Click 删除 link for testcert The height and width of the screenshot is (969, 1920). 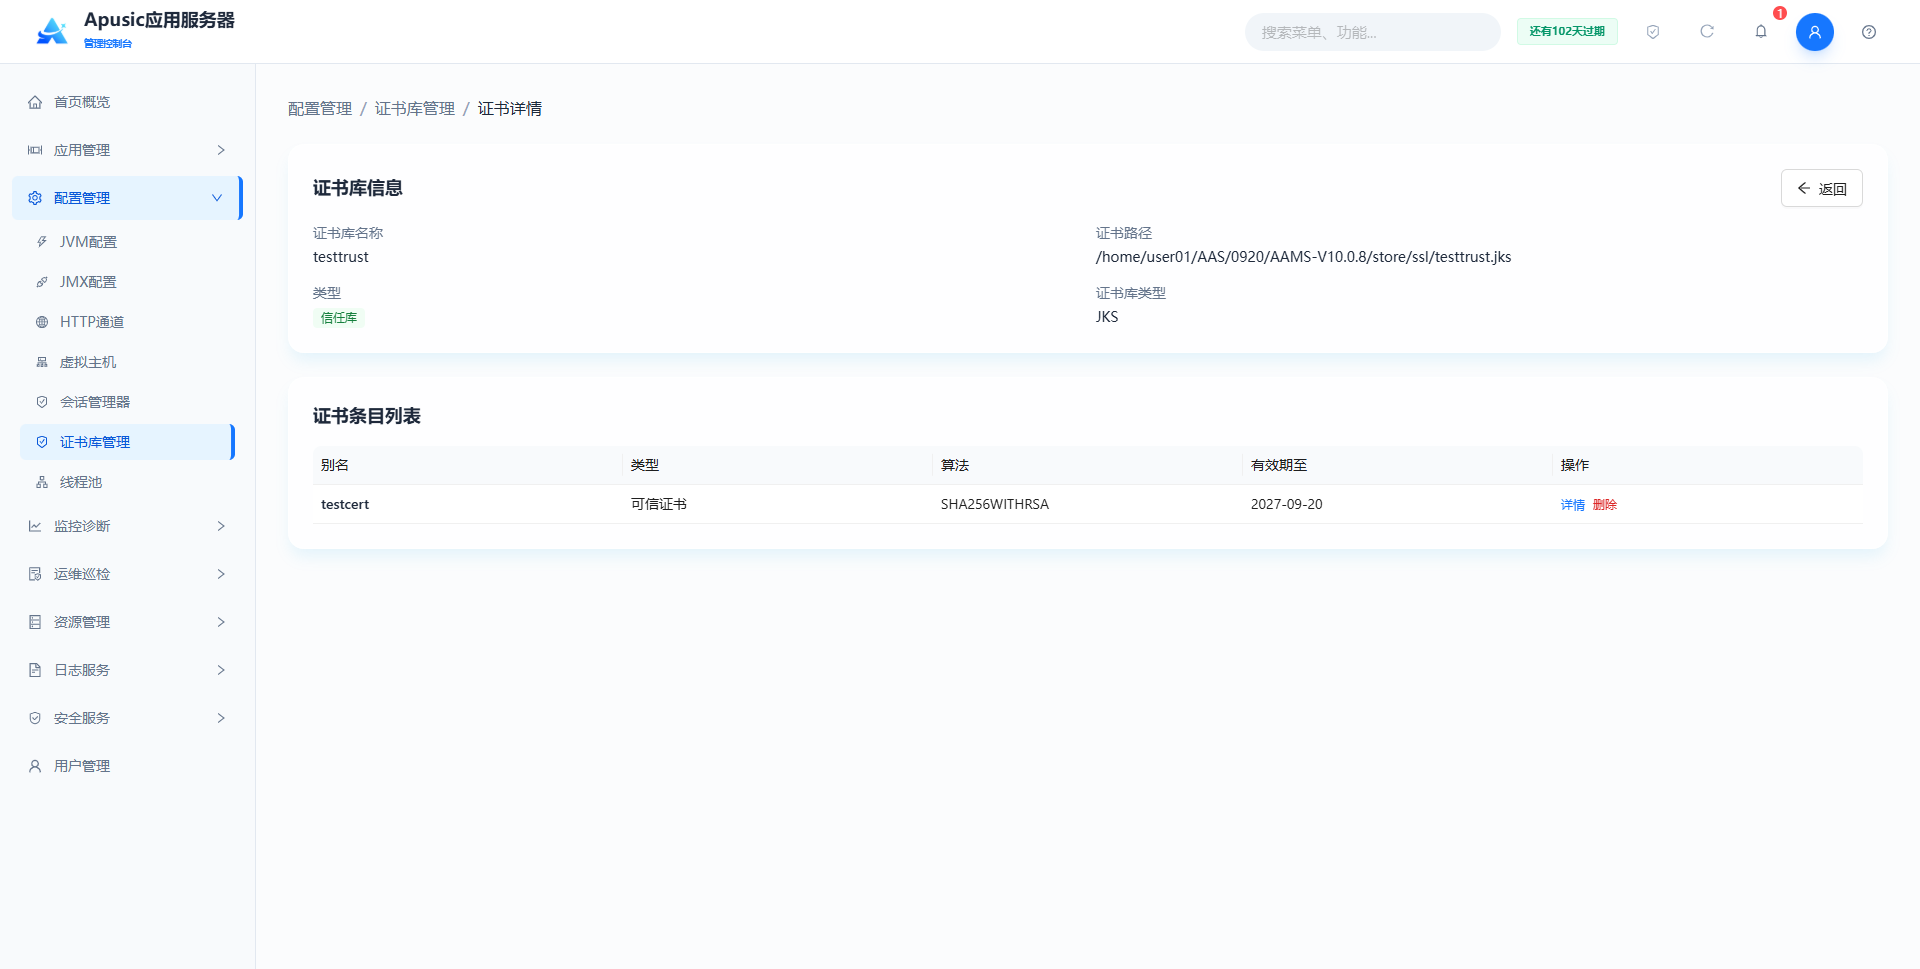click(x=1605, y=505)
